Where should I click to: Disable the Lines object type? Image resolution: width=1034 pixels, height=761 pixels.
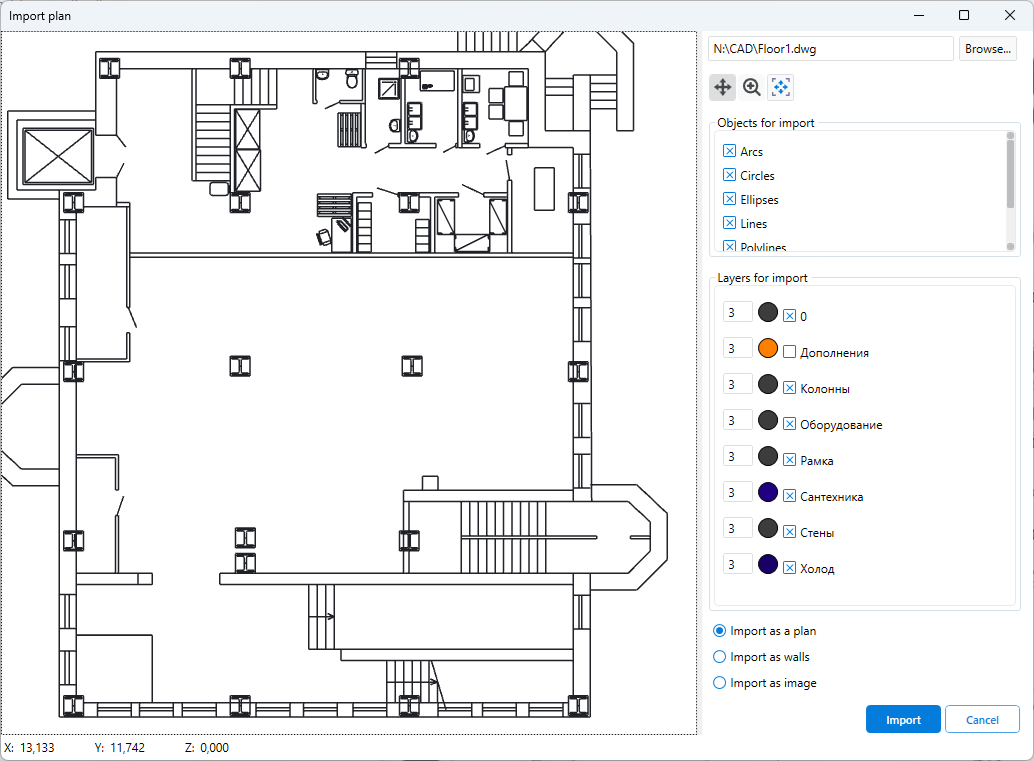point(728,223)
